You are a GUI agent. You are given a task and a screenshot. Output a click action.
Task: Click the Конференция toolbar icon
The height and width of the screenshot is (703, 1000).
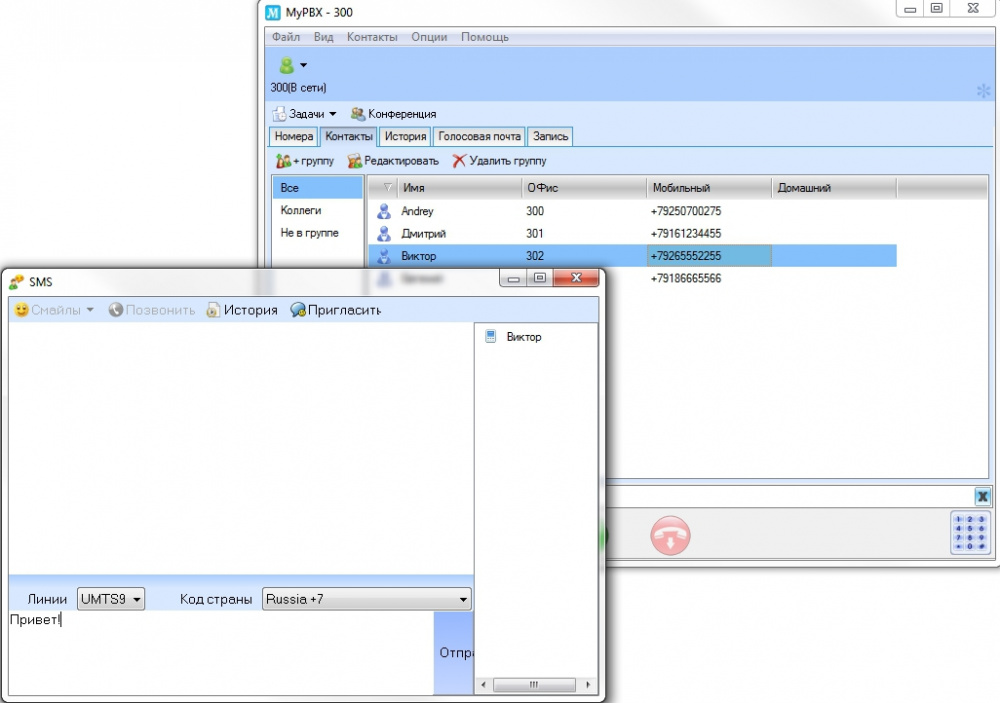pyautogui.click(x=357, y=114)
